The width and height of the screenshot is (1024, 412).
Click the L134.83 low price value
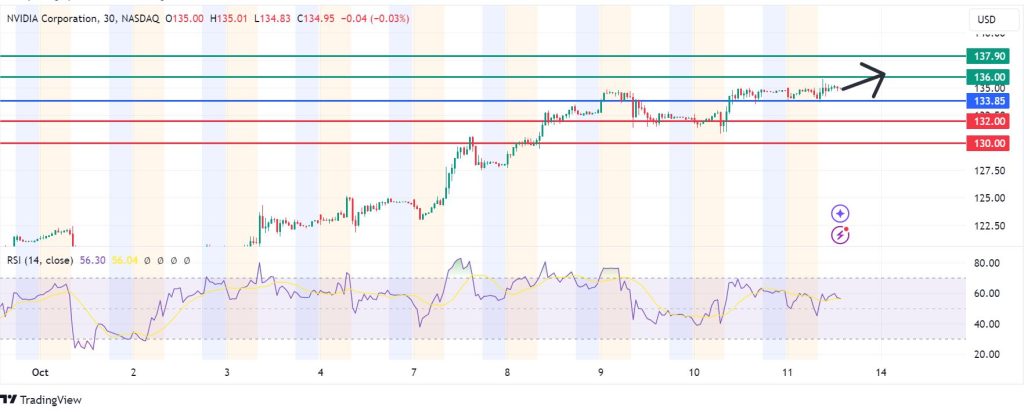pos(273,19)
